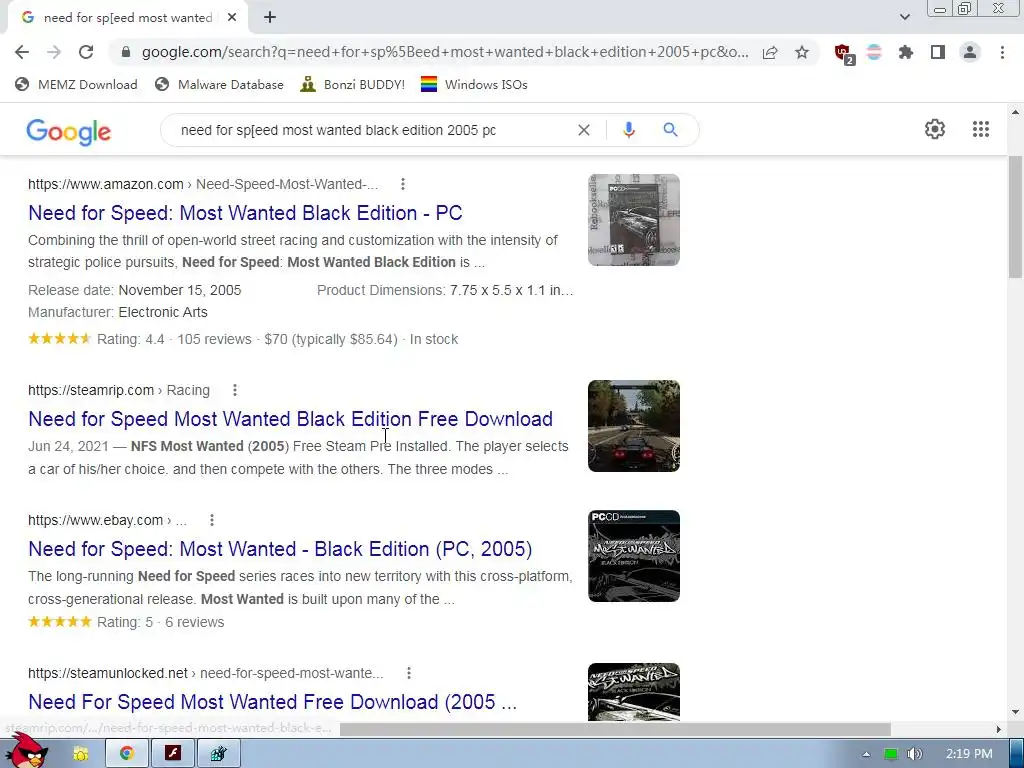Click the padlock site info icon
1024x768 pixels.
pos(126,52)
